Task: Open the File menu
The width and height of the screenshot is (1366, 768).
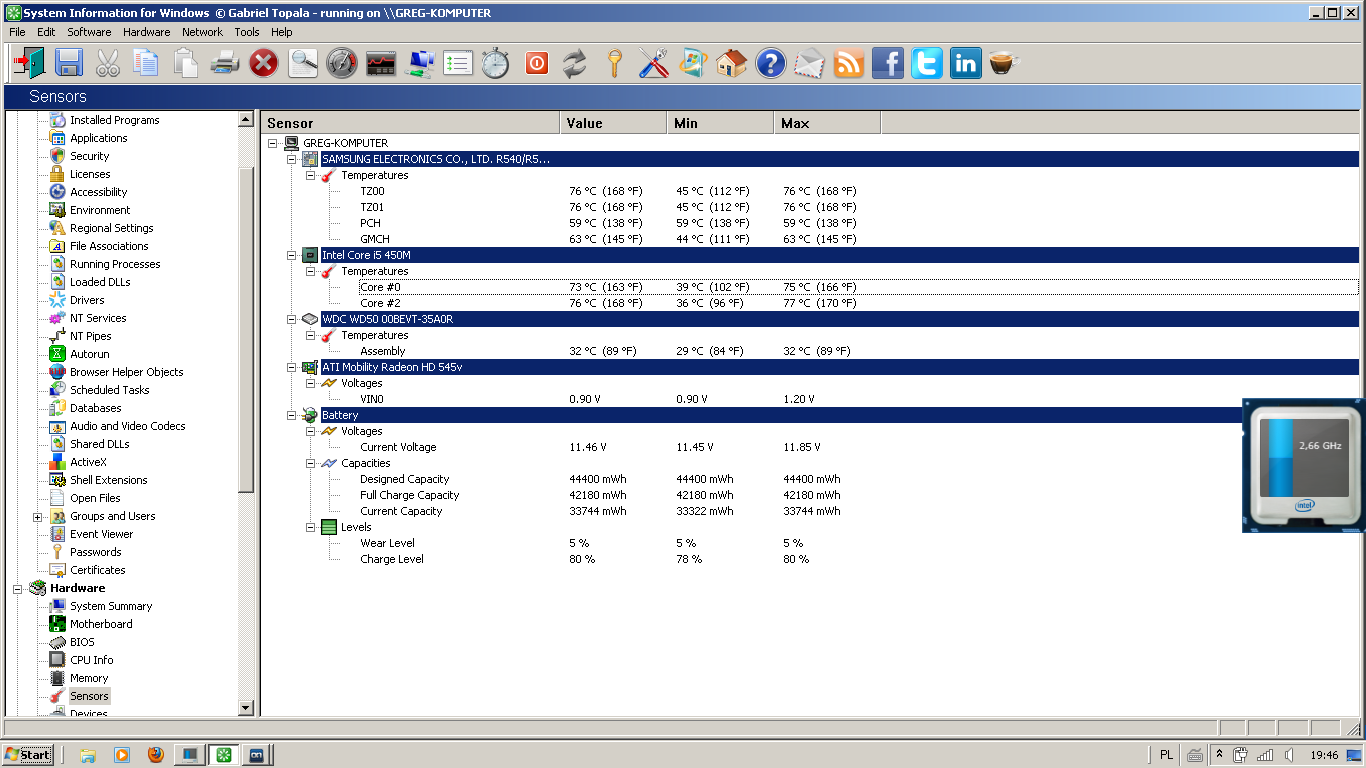Action: [17, 32]
